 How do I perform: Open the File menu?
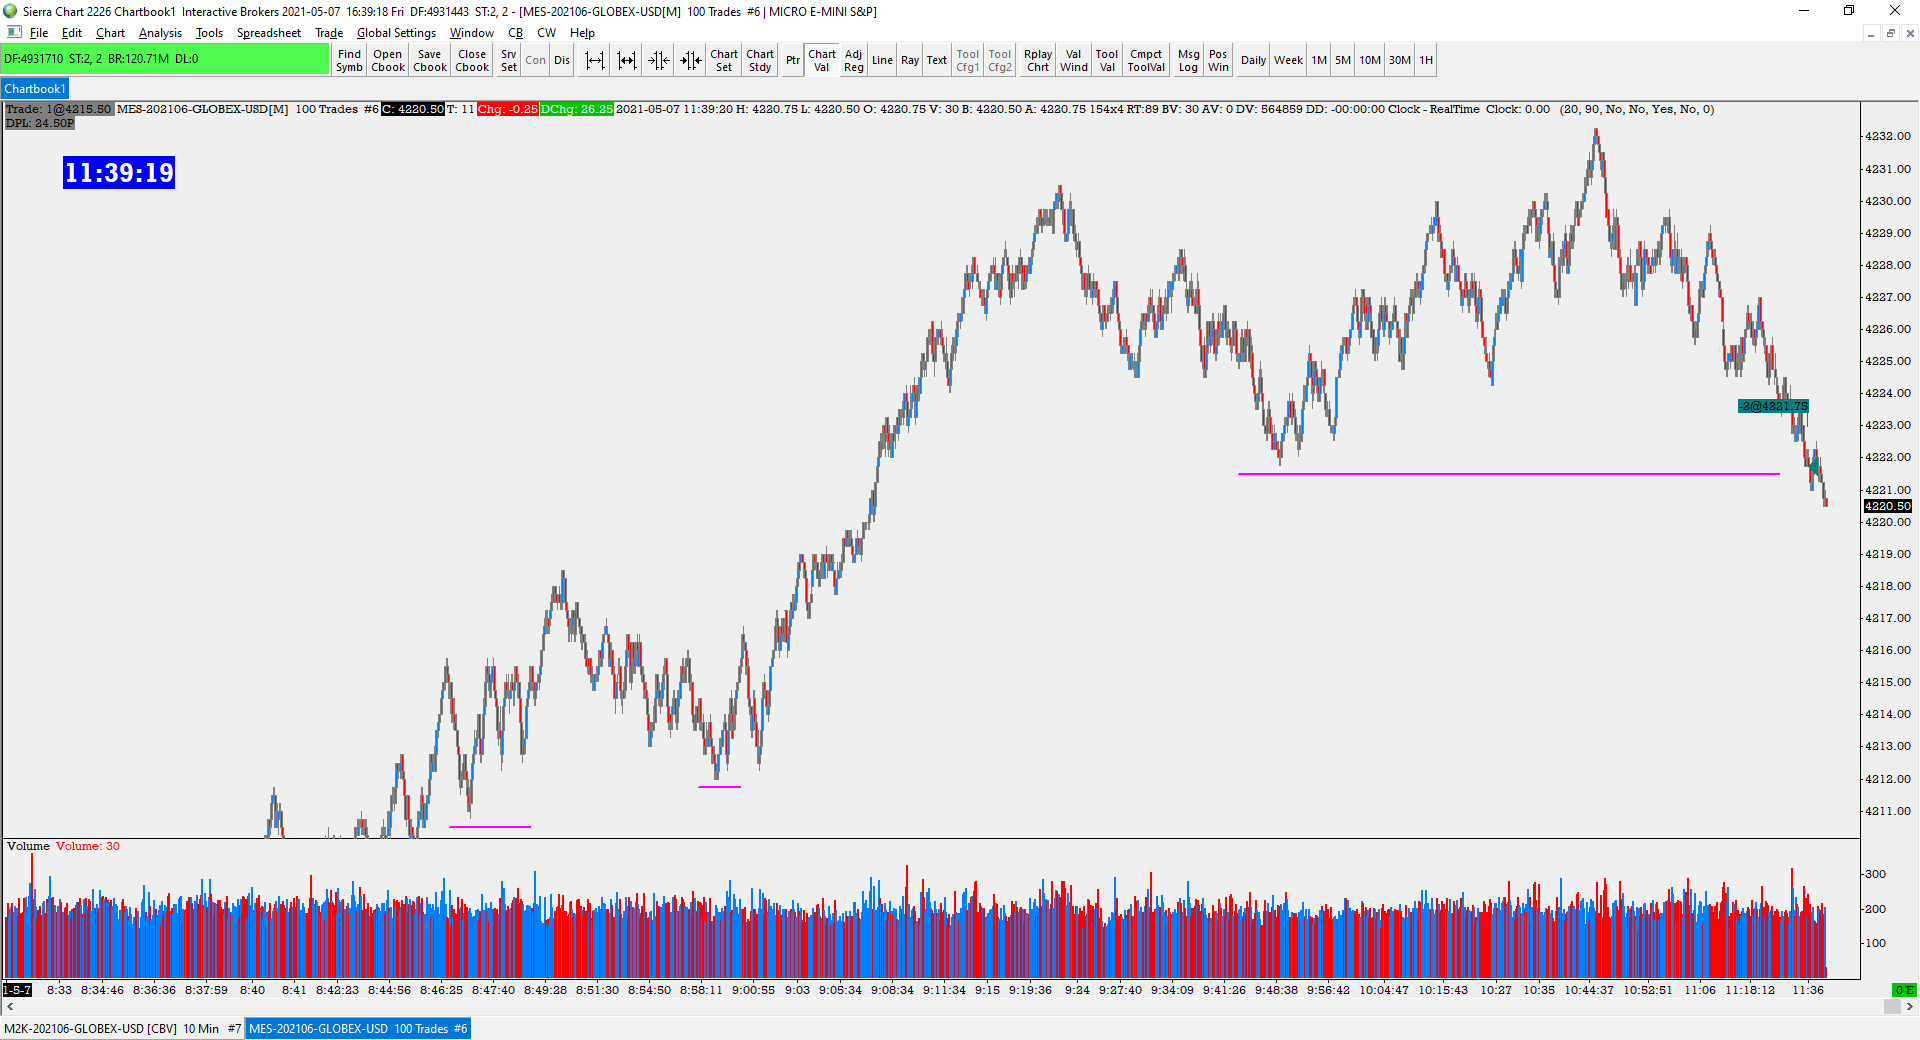(x=39, y=33)
